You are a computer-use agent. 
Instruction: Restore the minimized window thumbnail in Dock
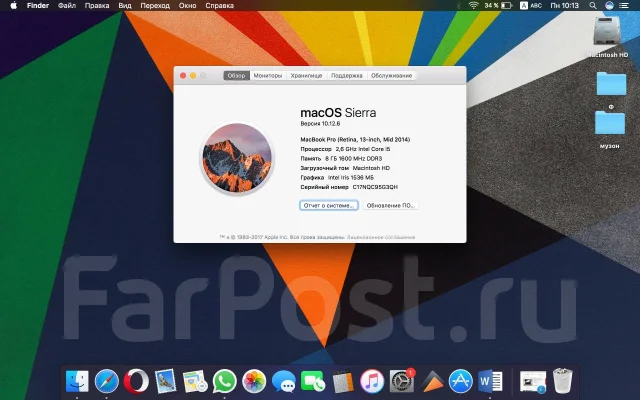(533, 382)
